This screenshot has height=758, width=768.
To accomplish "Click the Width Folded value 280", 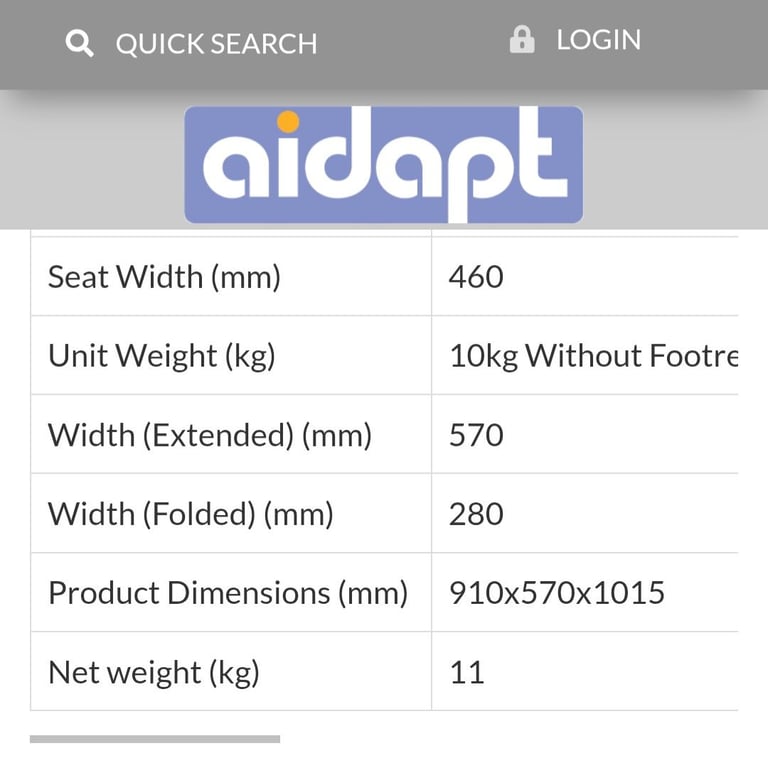I will pyautogui.click(x=476, y=514).
